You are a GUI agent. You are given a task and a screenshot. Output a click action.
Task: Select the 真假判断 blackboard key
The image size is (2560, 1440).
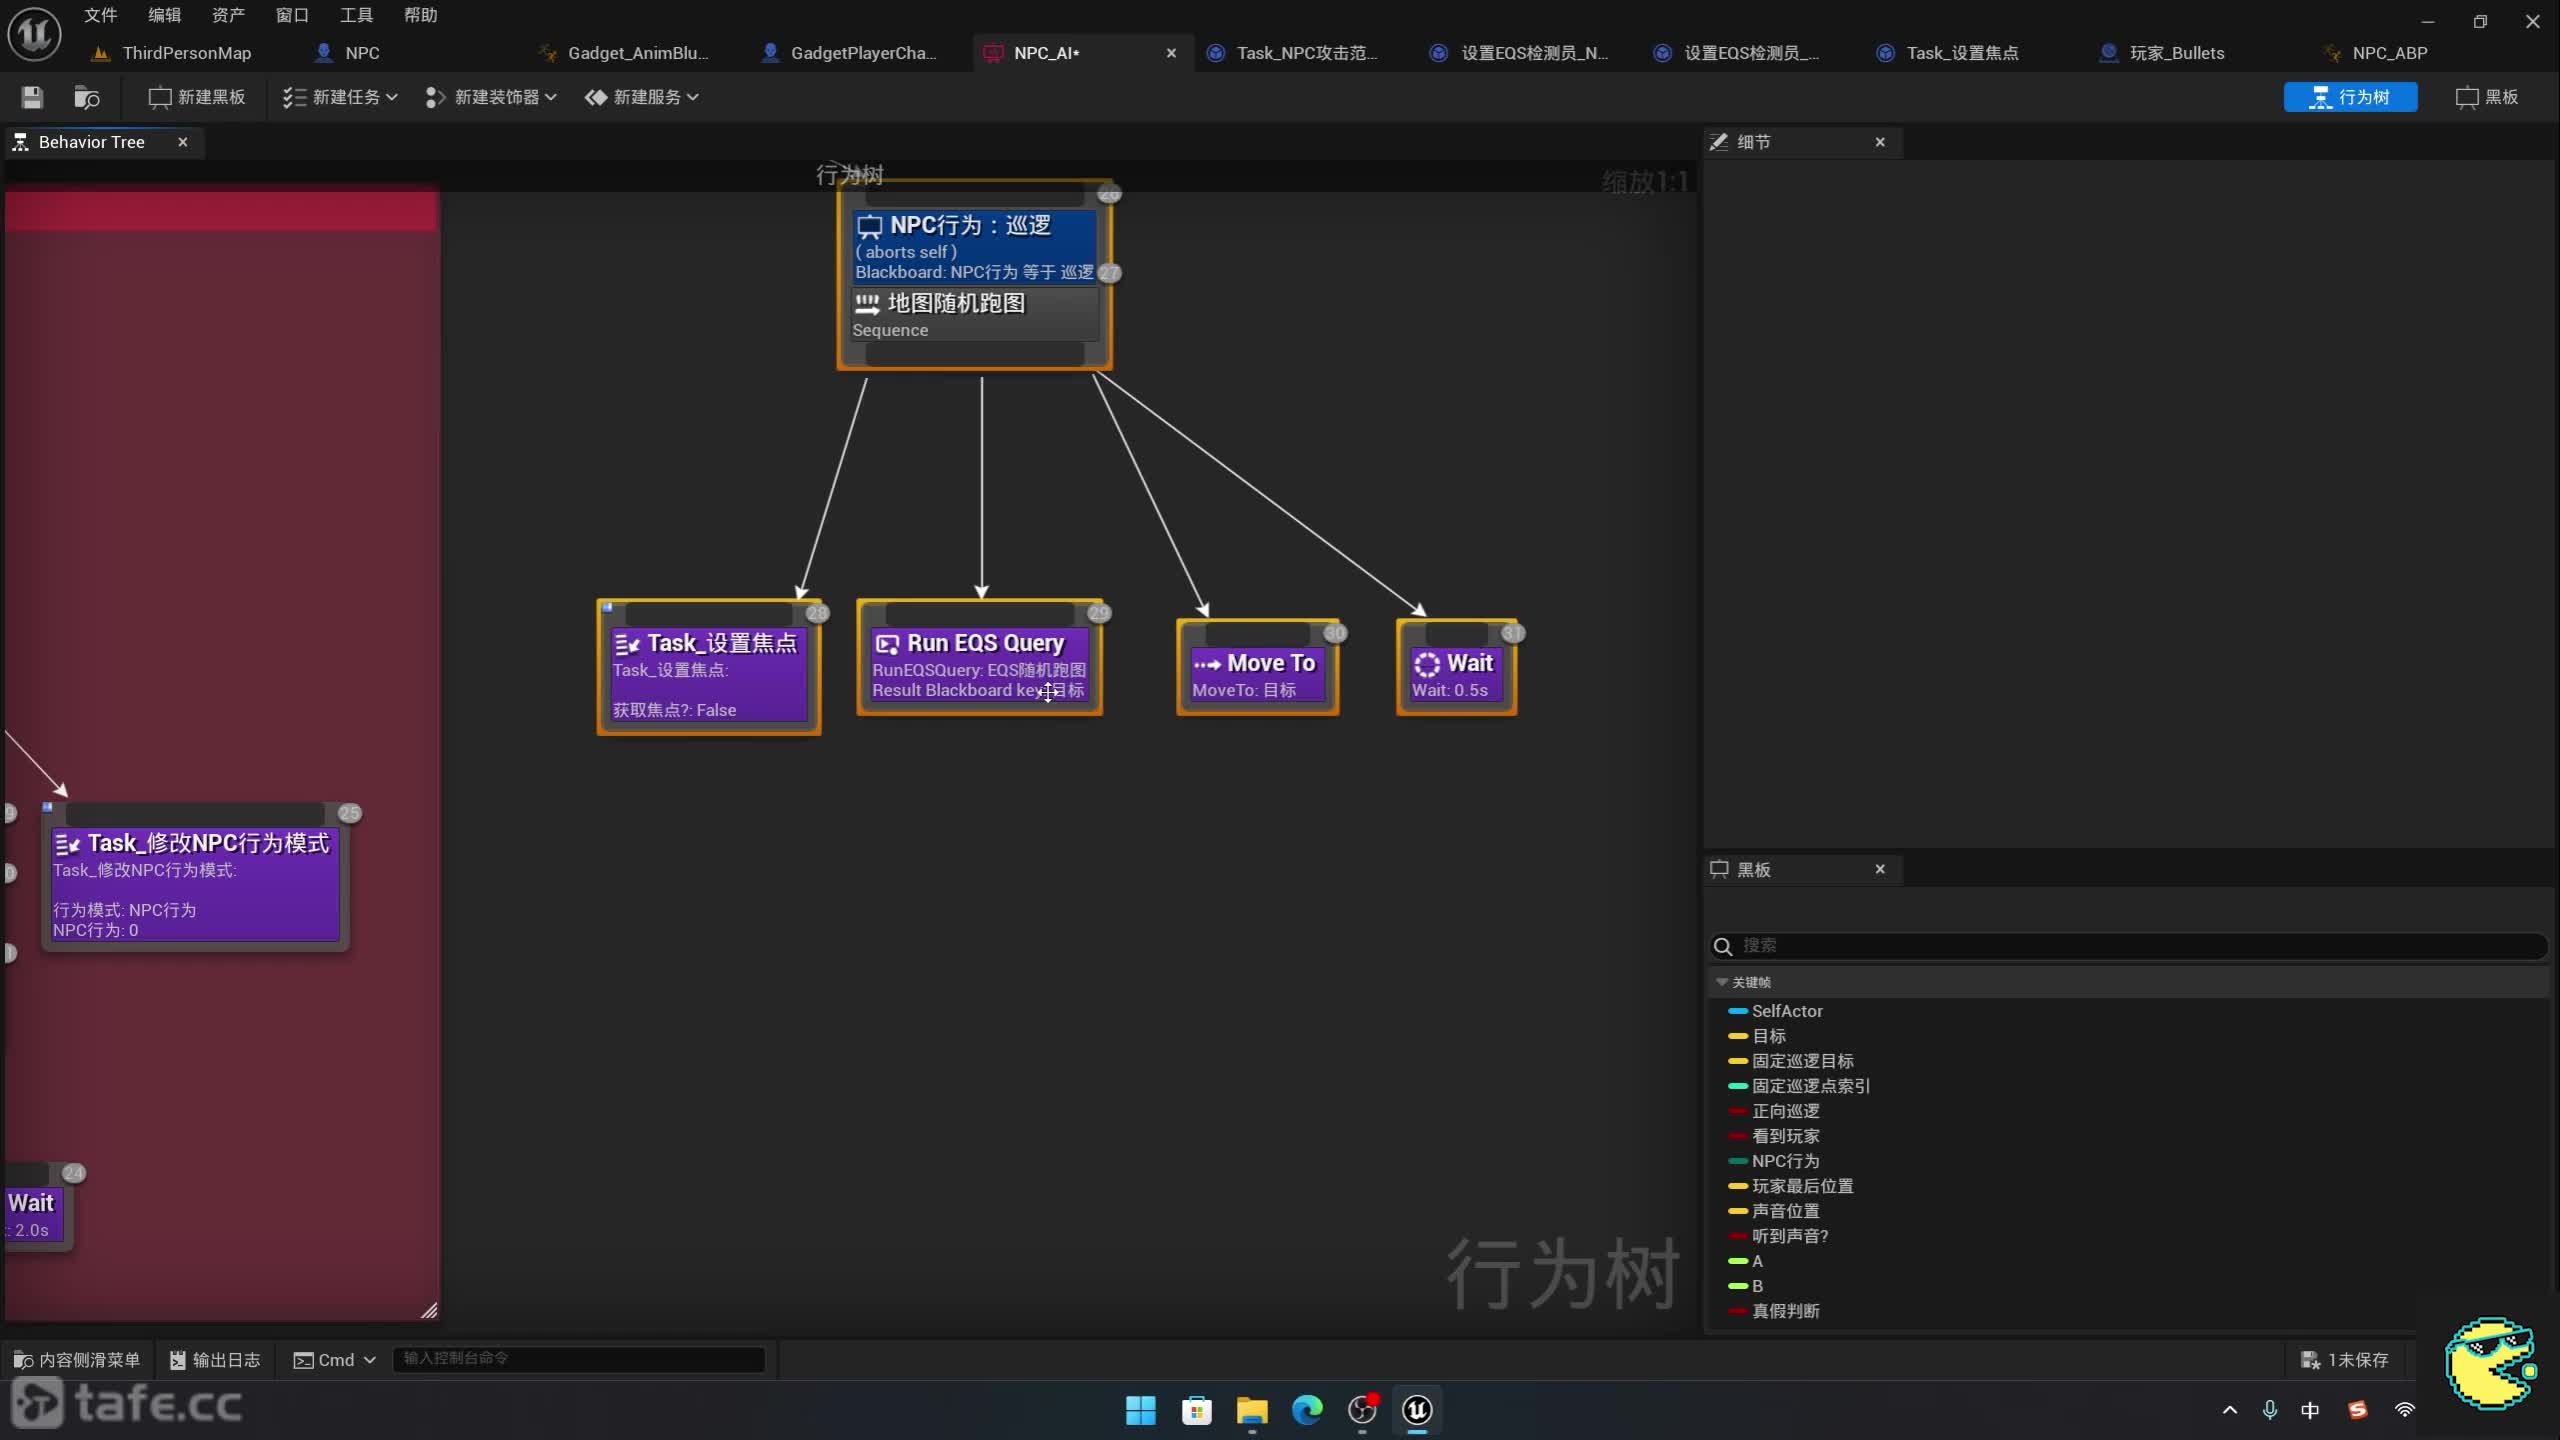(x=1785, y=1311)
